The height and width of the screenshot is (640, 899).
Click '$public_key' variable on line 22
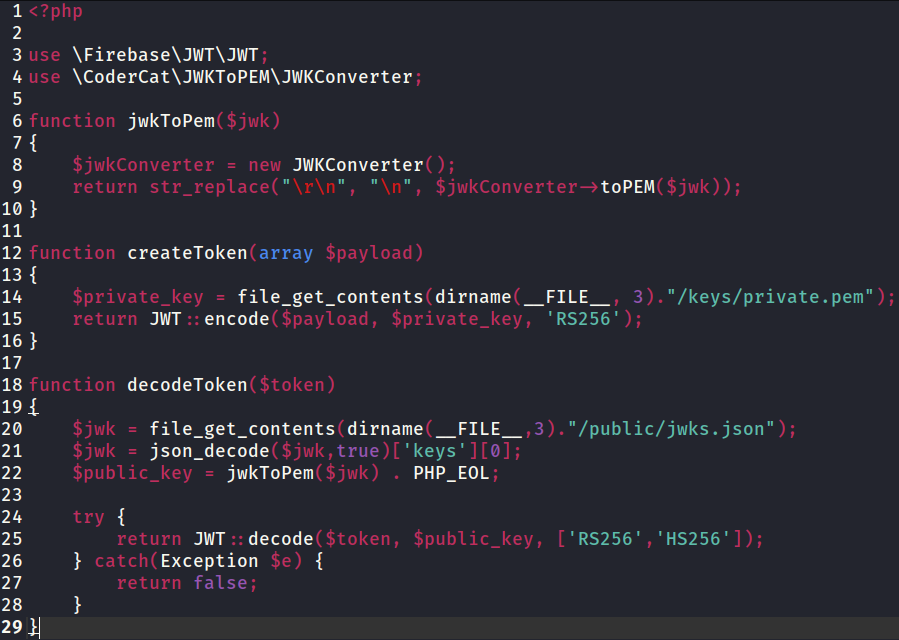coord(132,473)
